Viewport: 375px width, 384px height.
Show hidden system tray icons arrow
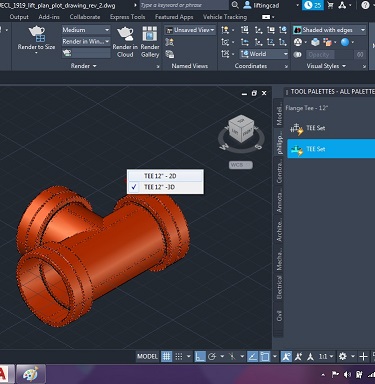(323, 375)
